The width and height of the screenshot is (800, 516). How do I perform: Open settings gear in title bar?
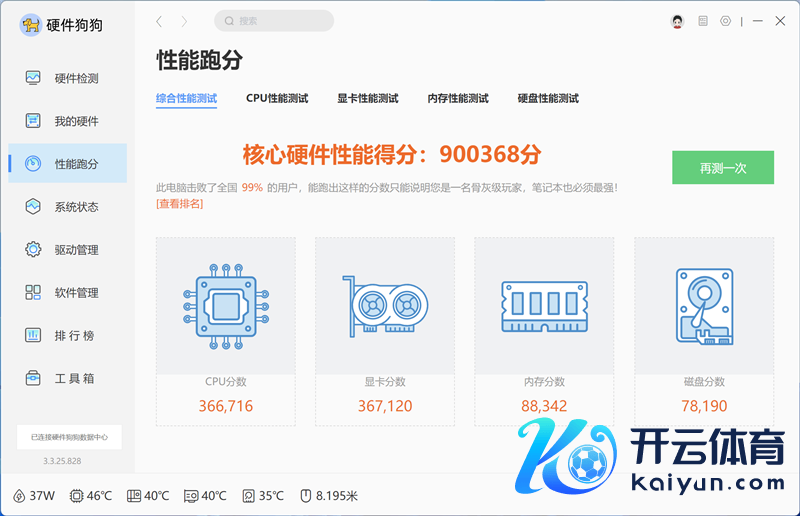(725, 21)
